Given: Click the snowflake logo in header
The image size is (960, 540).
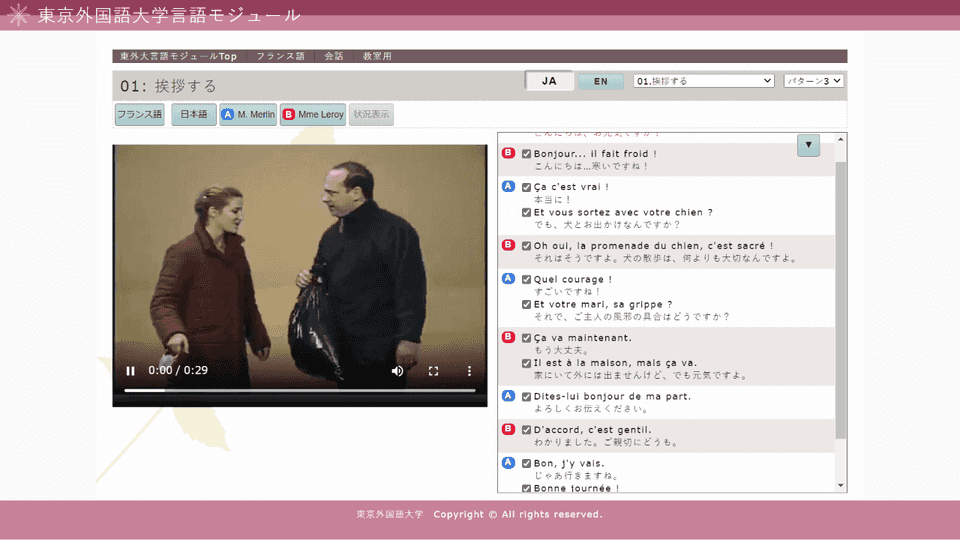Looking at the screenshot, I should tap(18, 16).
